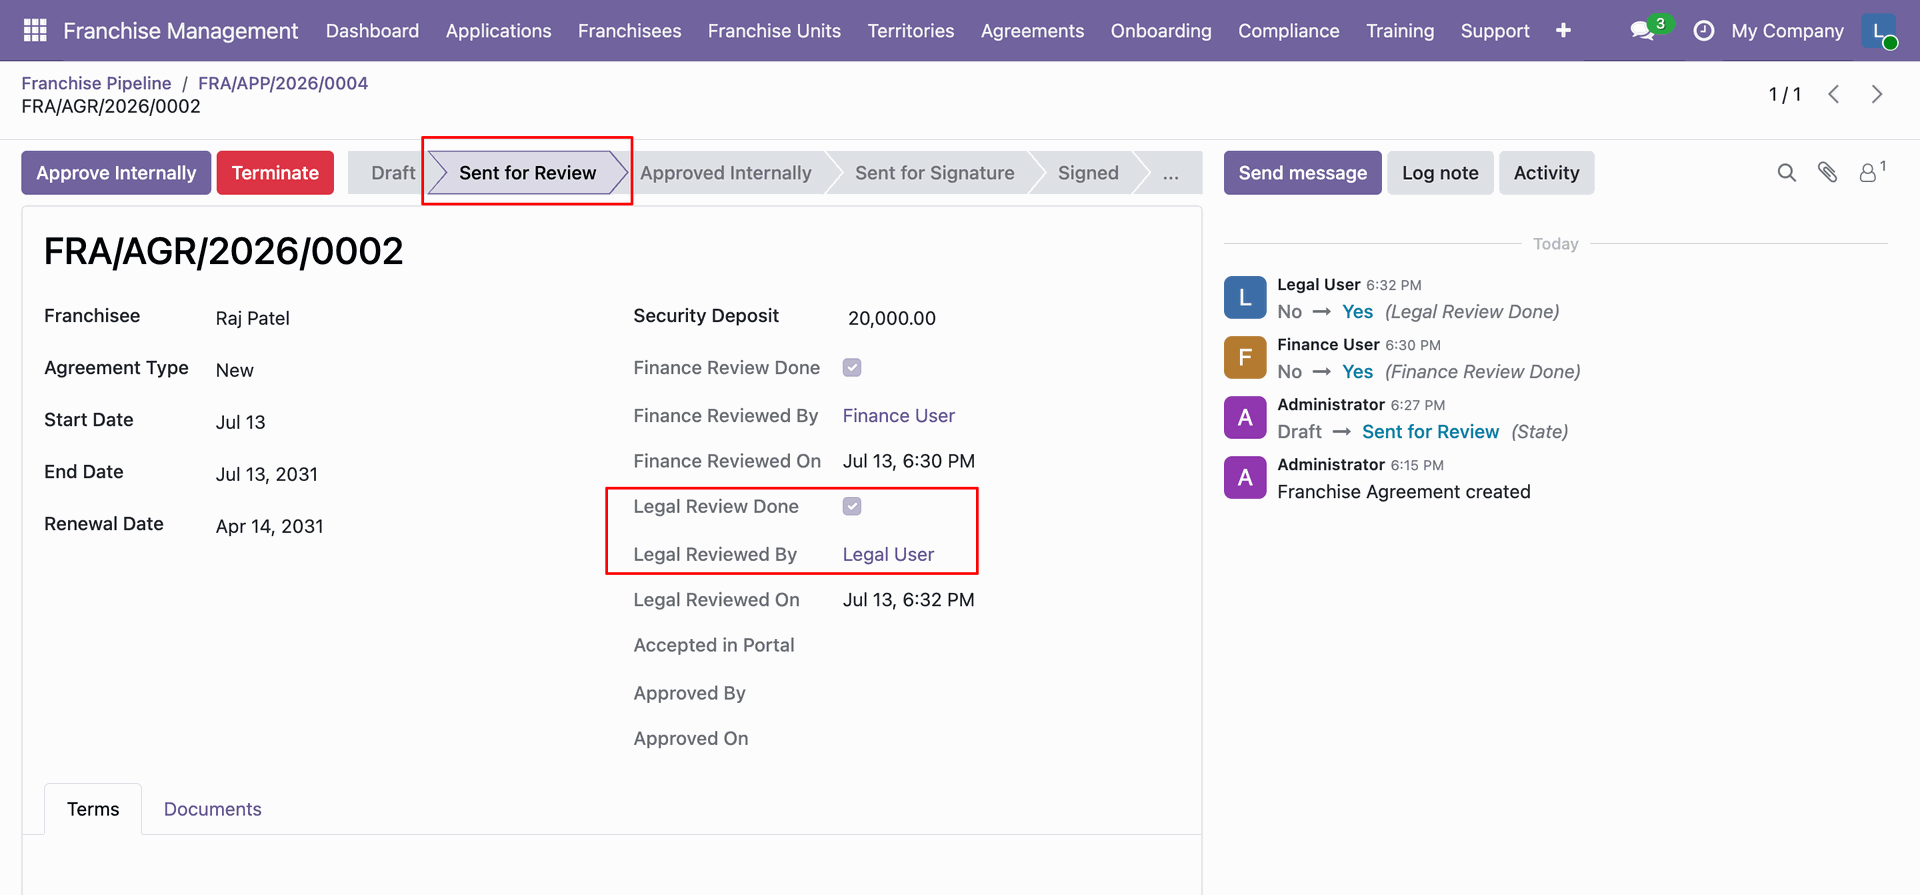This screenshot has height=895, width=1920.
Task: Go to previous record arrow
Action: pos(1834,94)
